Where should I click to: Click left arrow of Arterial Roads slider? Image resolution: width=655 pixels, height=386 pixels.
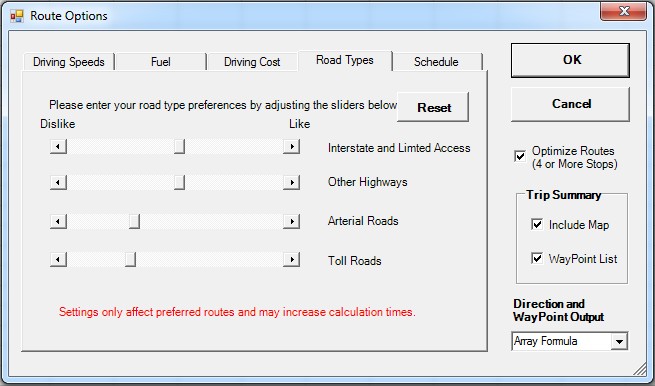tap(58, 221)
